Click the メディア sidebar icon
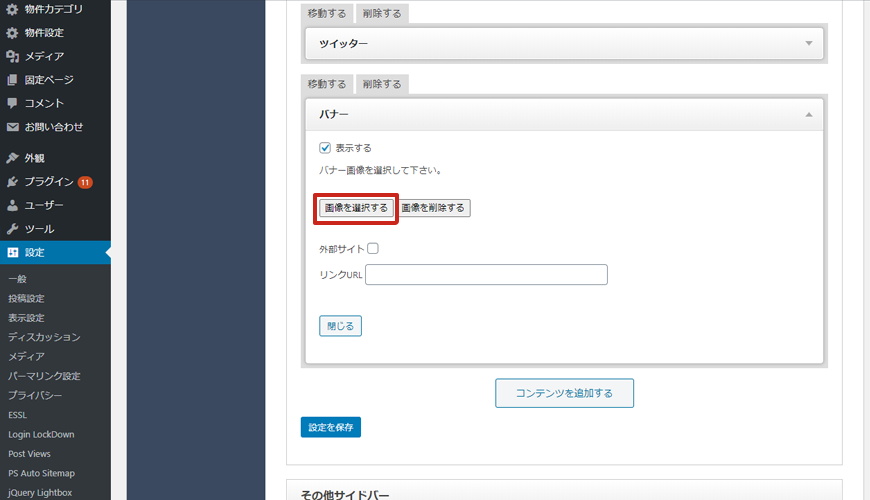This screenshot has height=500, width=870. [x=12, y=56]
